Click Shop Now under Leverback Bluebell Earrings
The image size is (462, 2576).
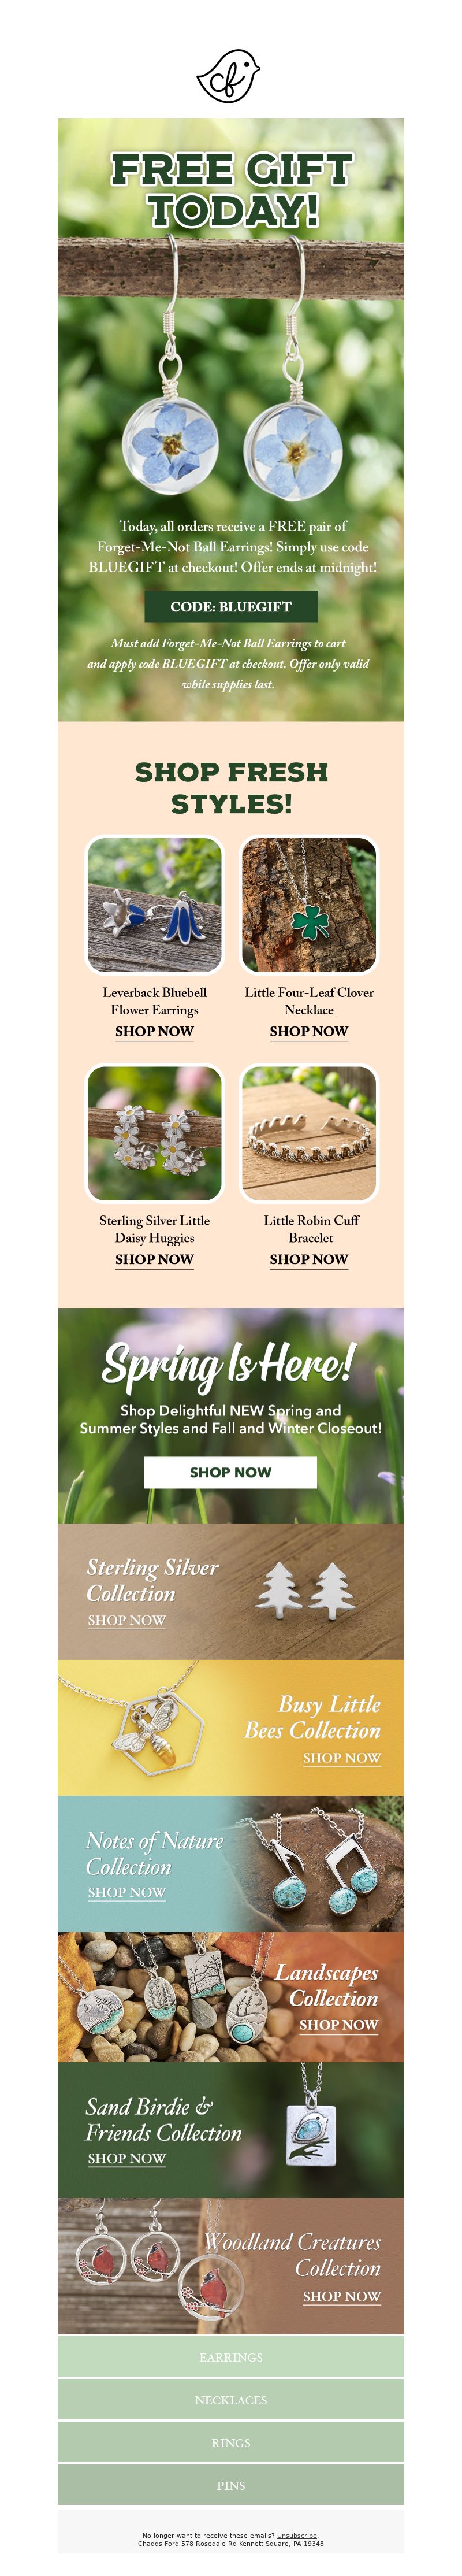[154, 1031]
